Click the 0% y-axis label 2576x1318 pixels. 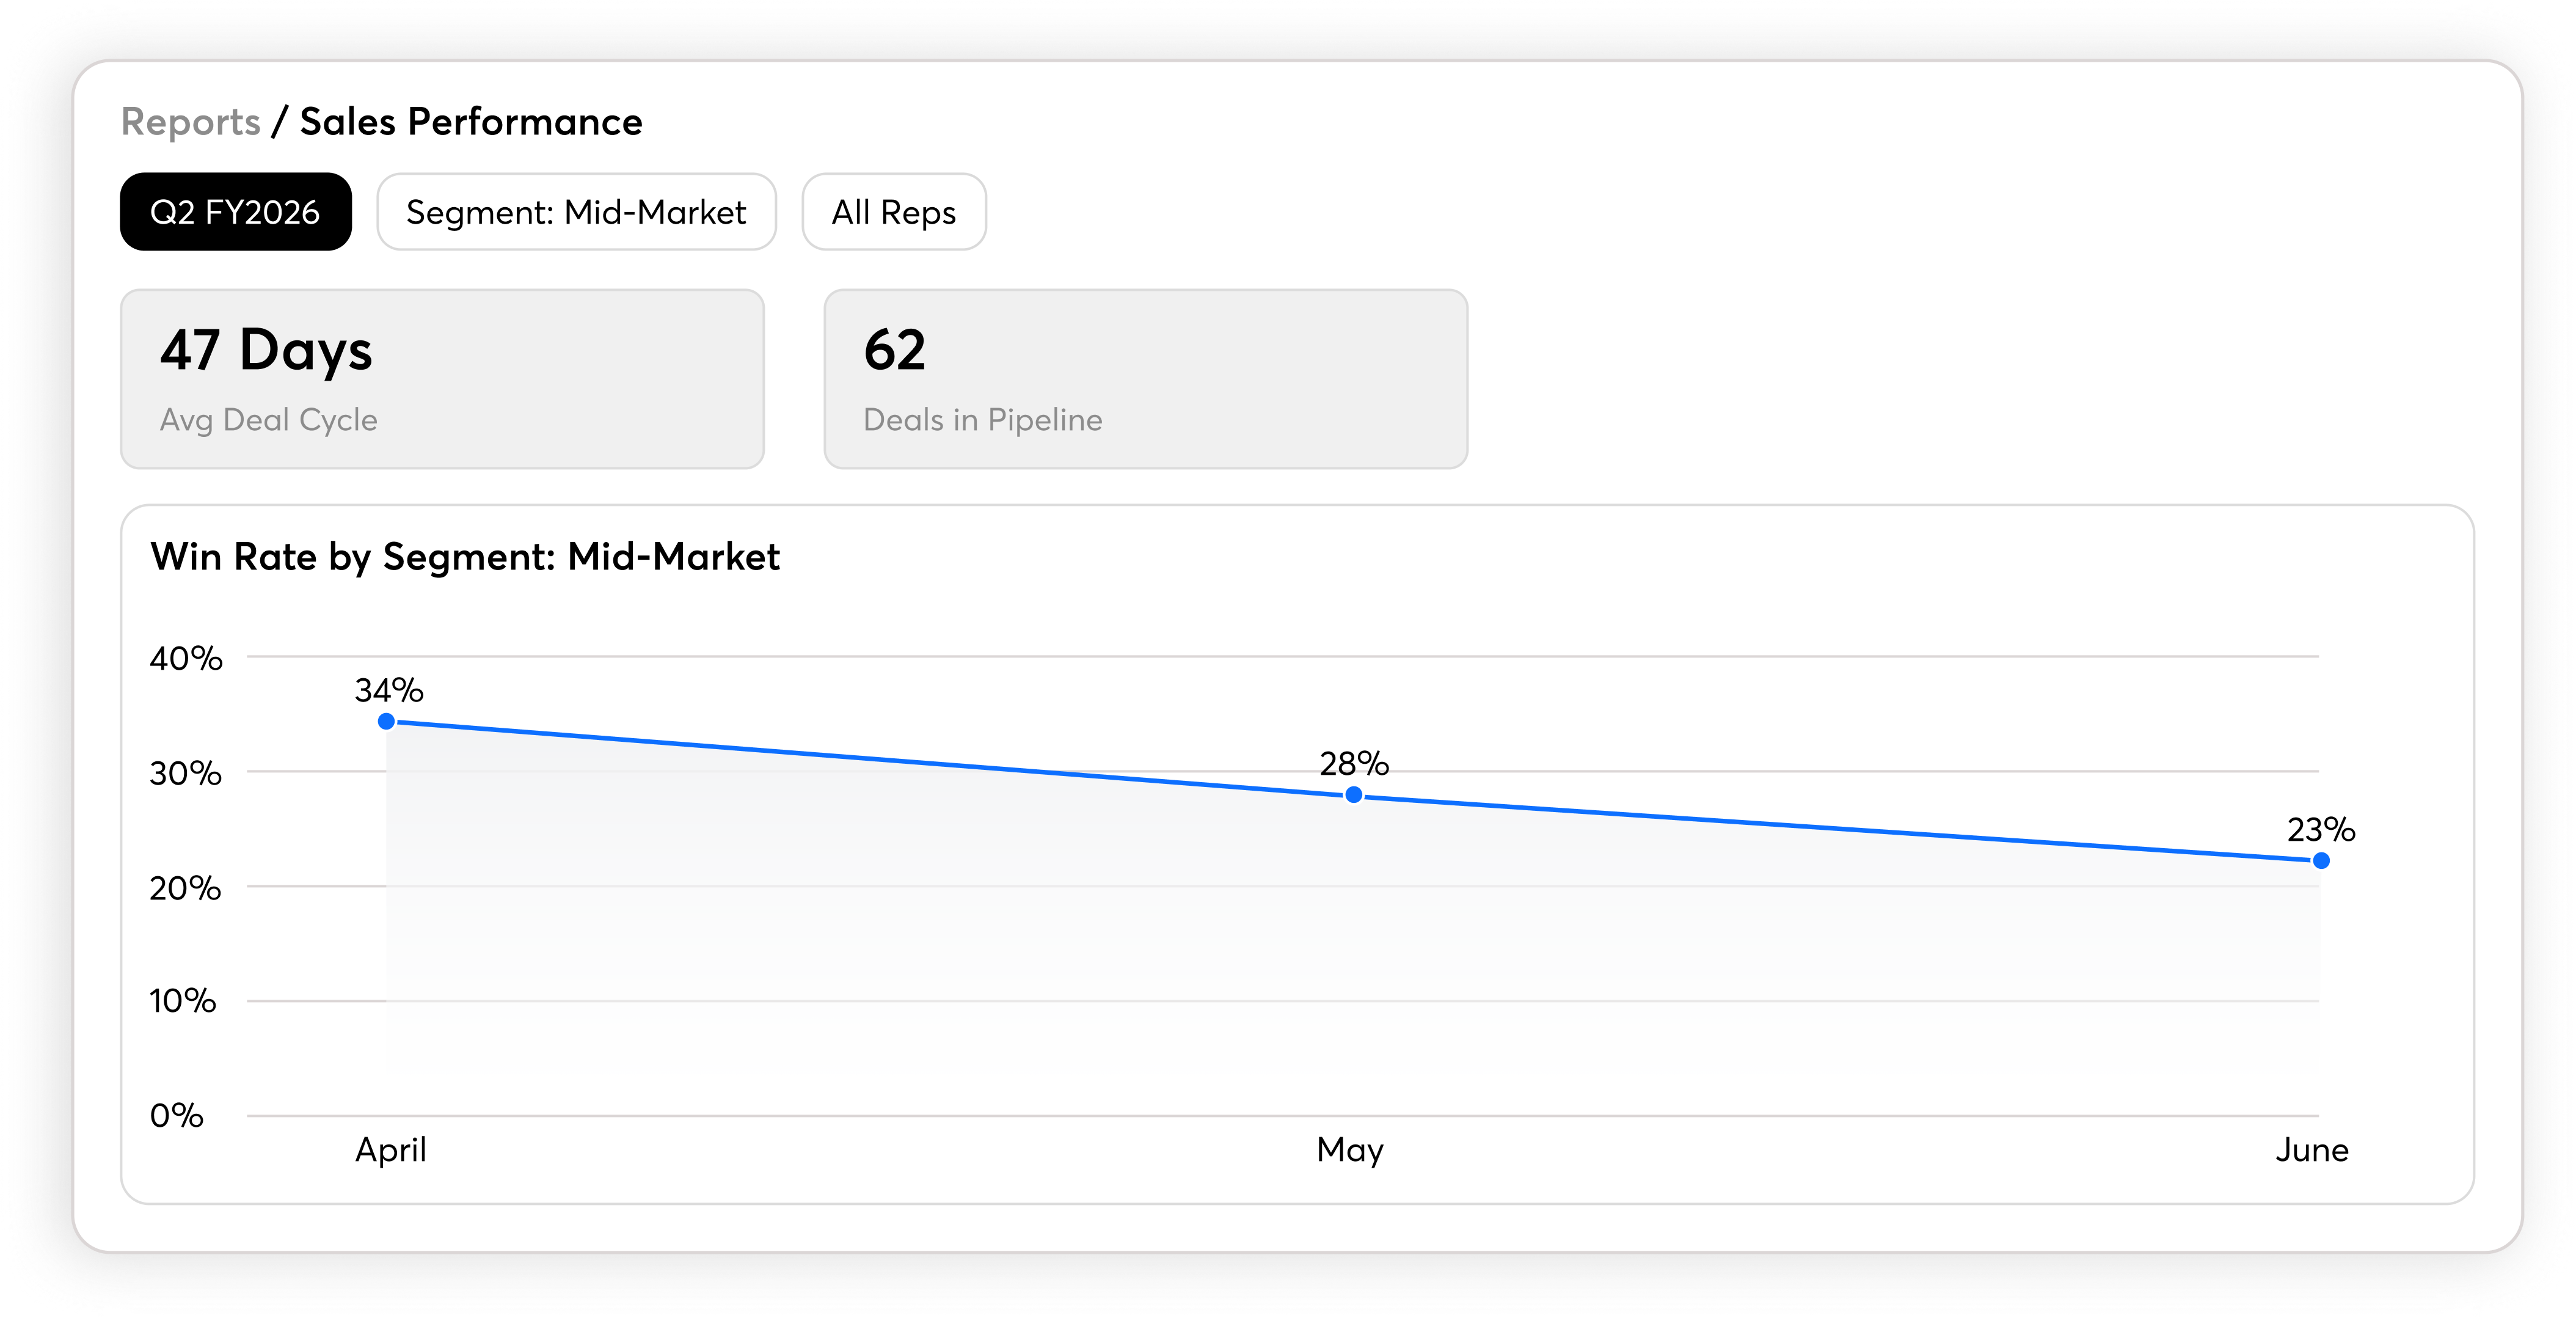tap(176, 1115)
